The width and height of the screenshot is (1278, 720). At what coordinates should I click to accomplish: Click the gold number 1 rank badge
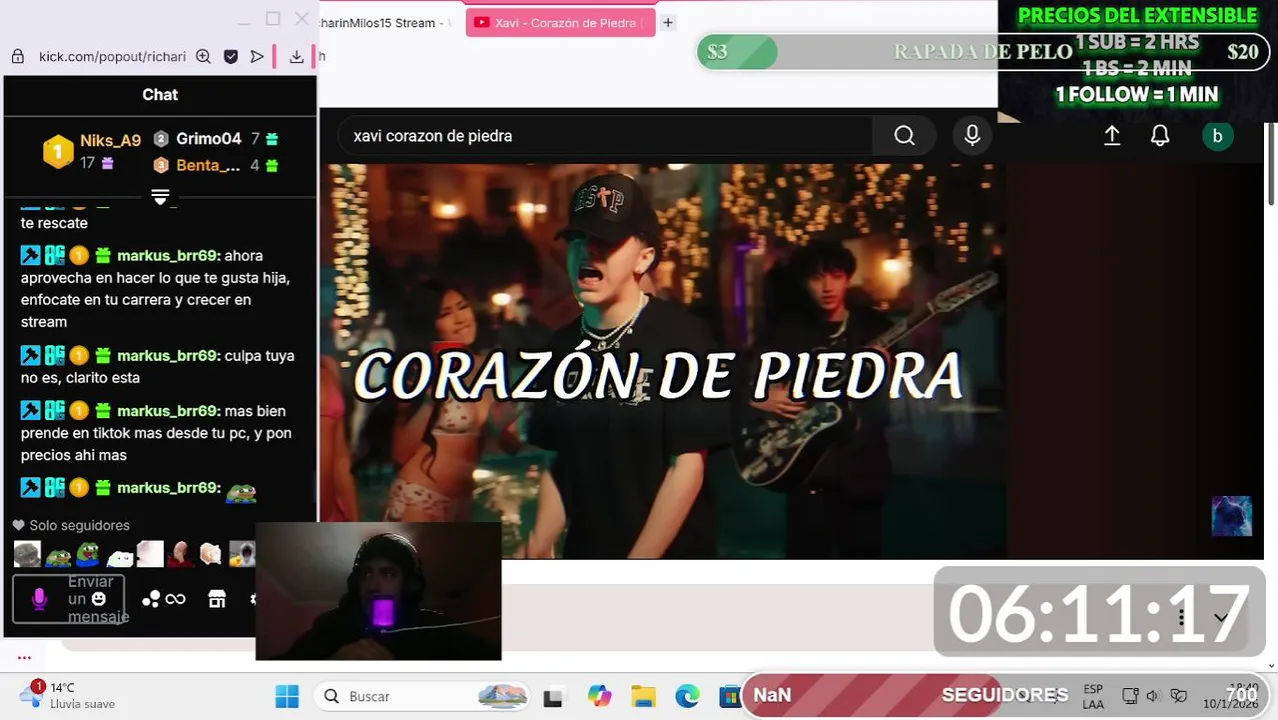(x=58, y=152)
